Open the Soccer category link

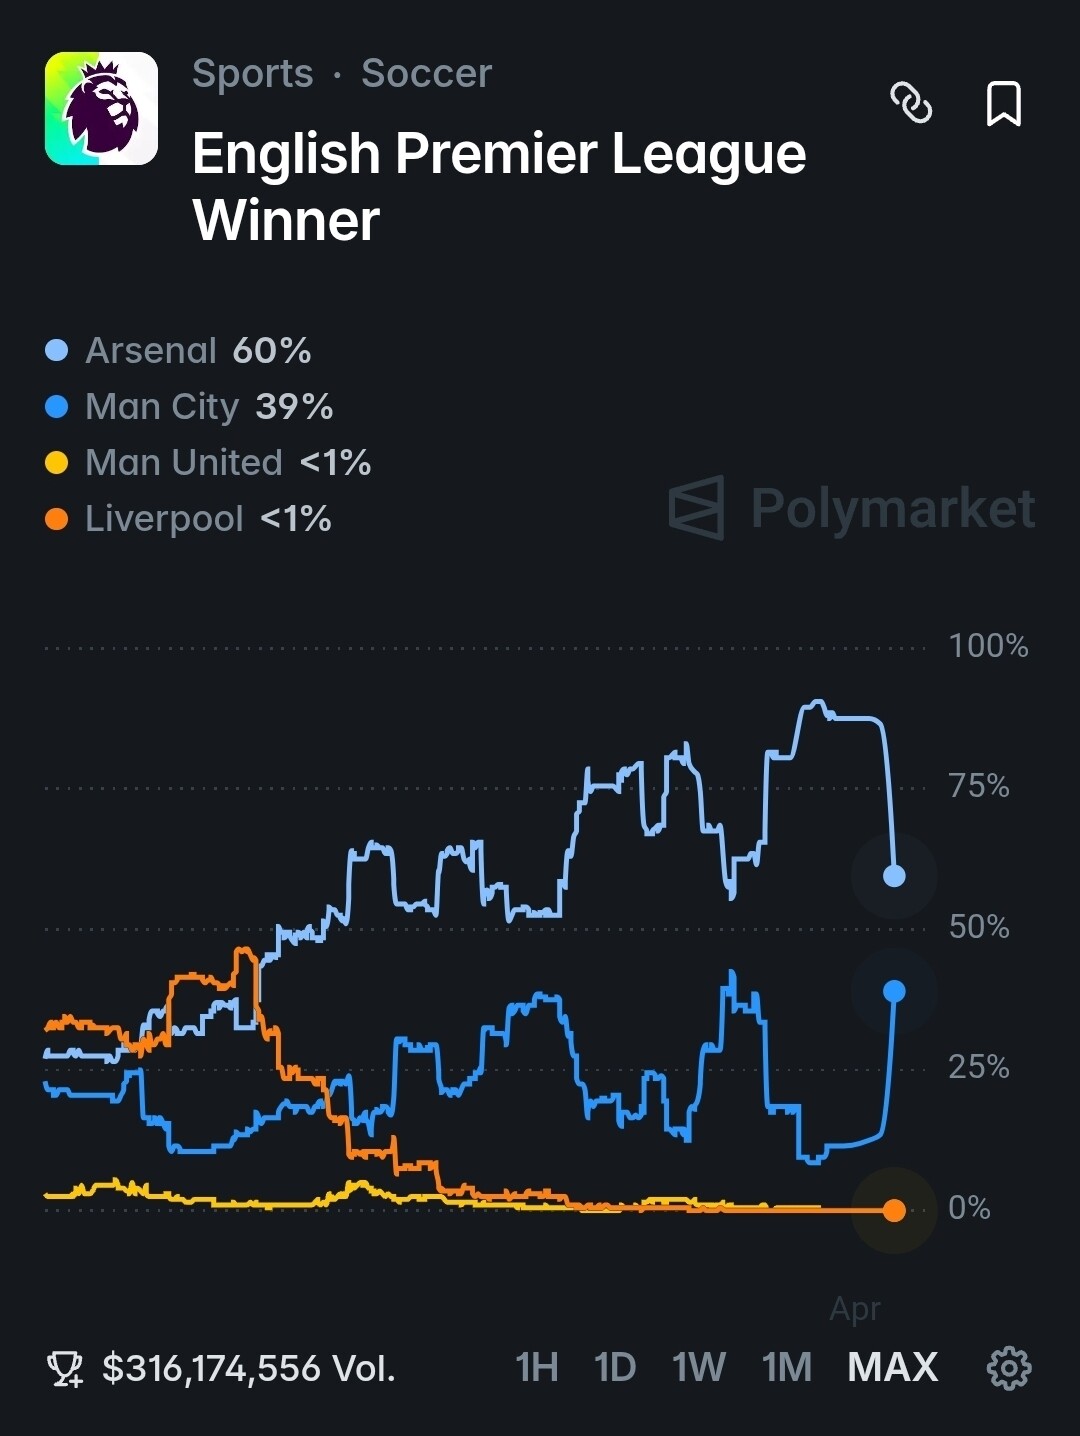[426, 73]
